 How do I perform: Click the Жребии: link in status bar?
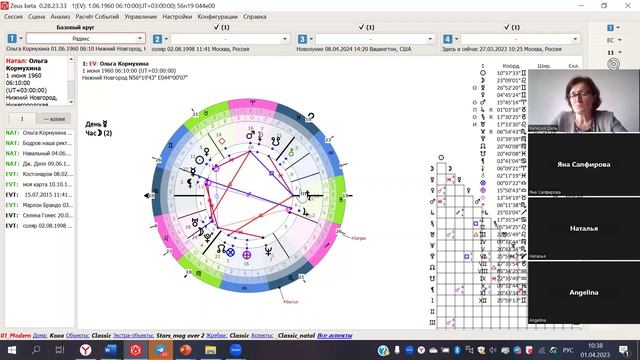[x=216, y=336]
